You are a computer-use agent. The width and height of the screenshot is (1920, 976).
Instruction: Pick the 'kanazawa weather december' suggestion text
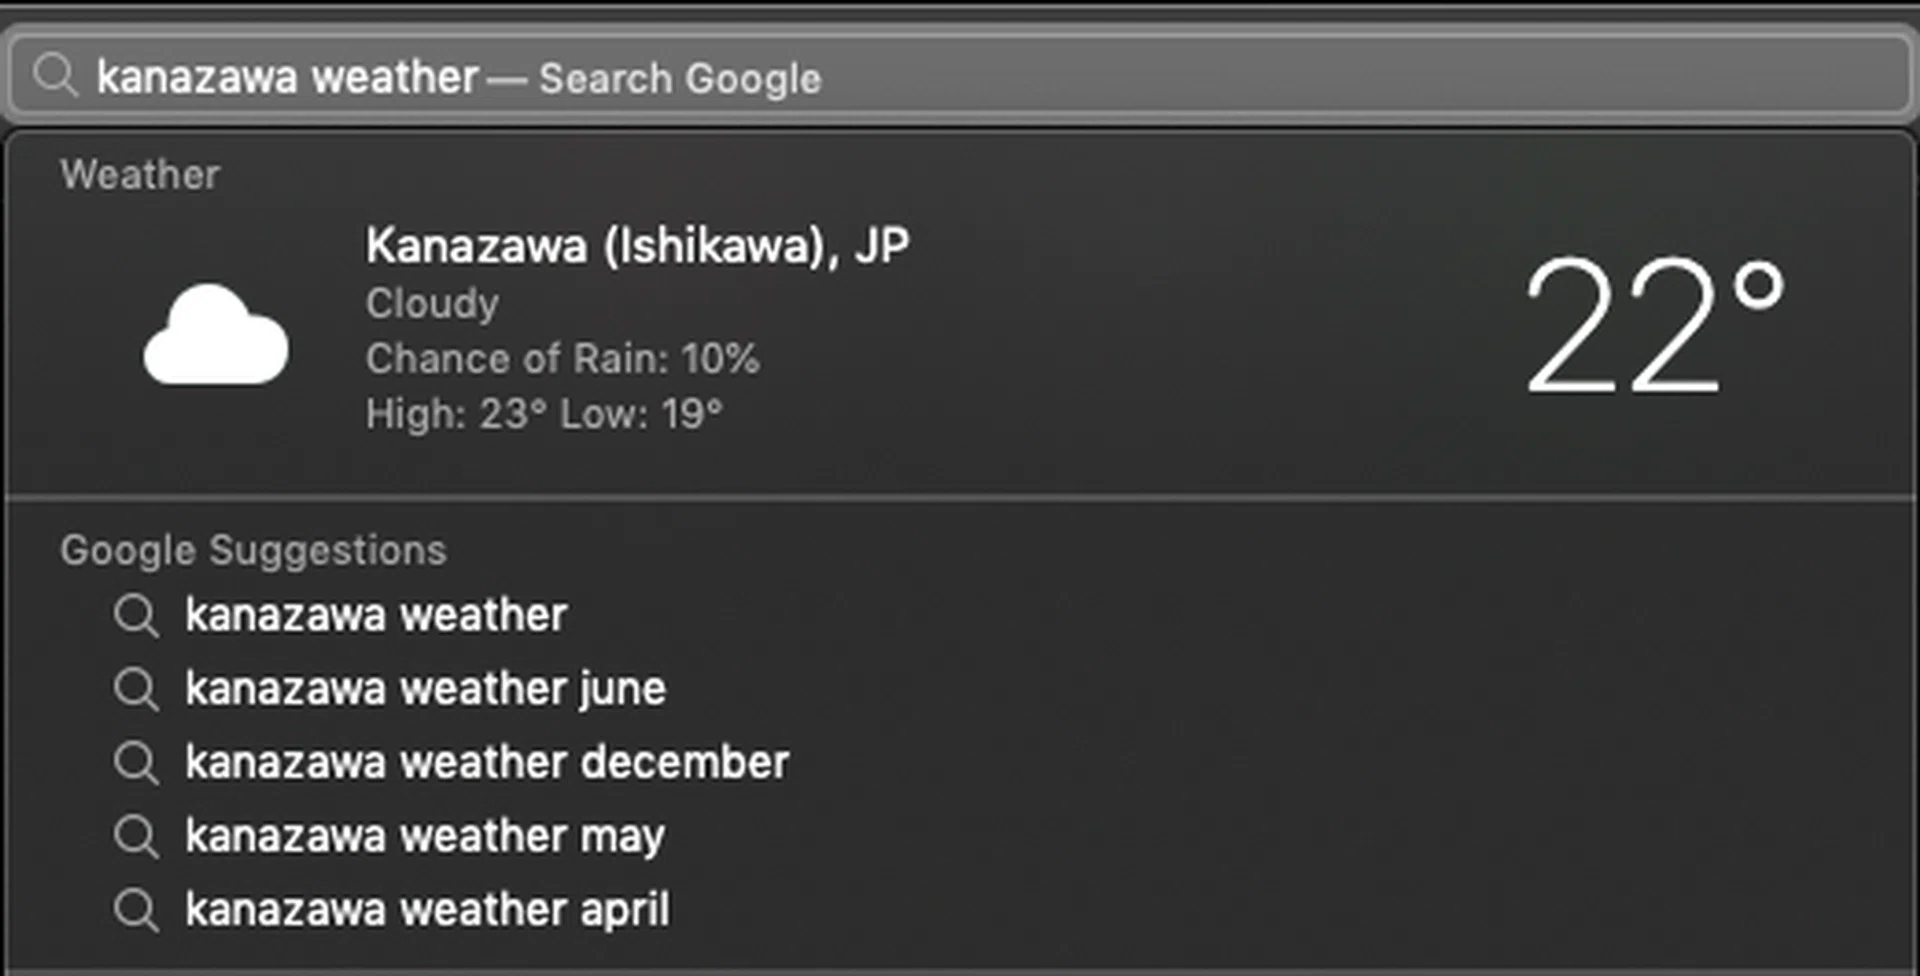[x=487, y=763]
